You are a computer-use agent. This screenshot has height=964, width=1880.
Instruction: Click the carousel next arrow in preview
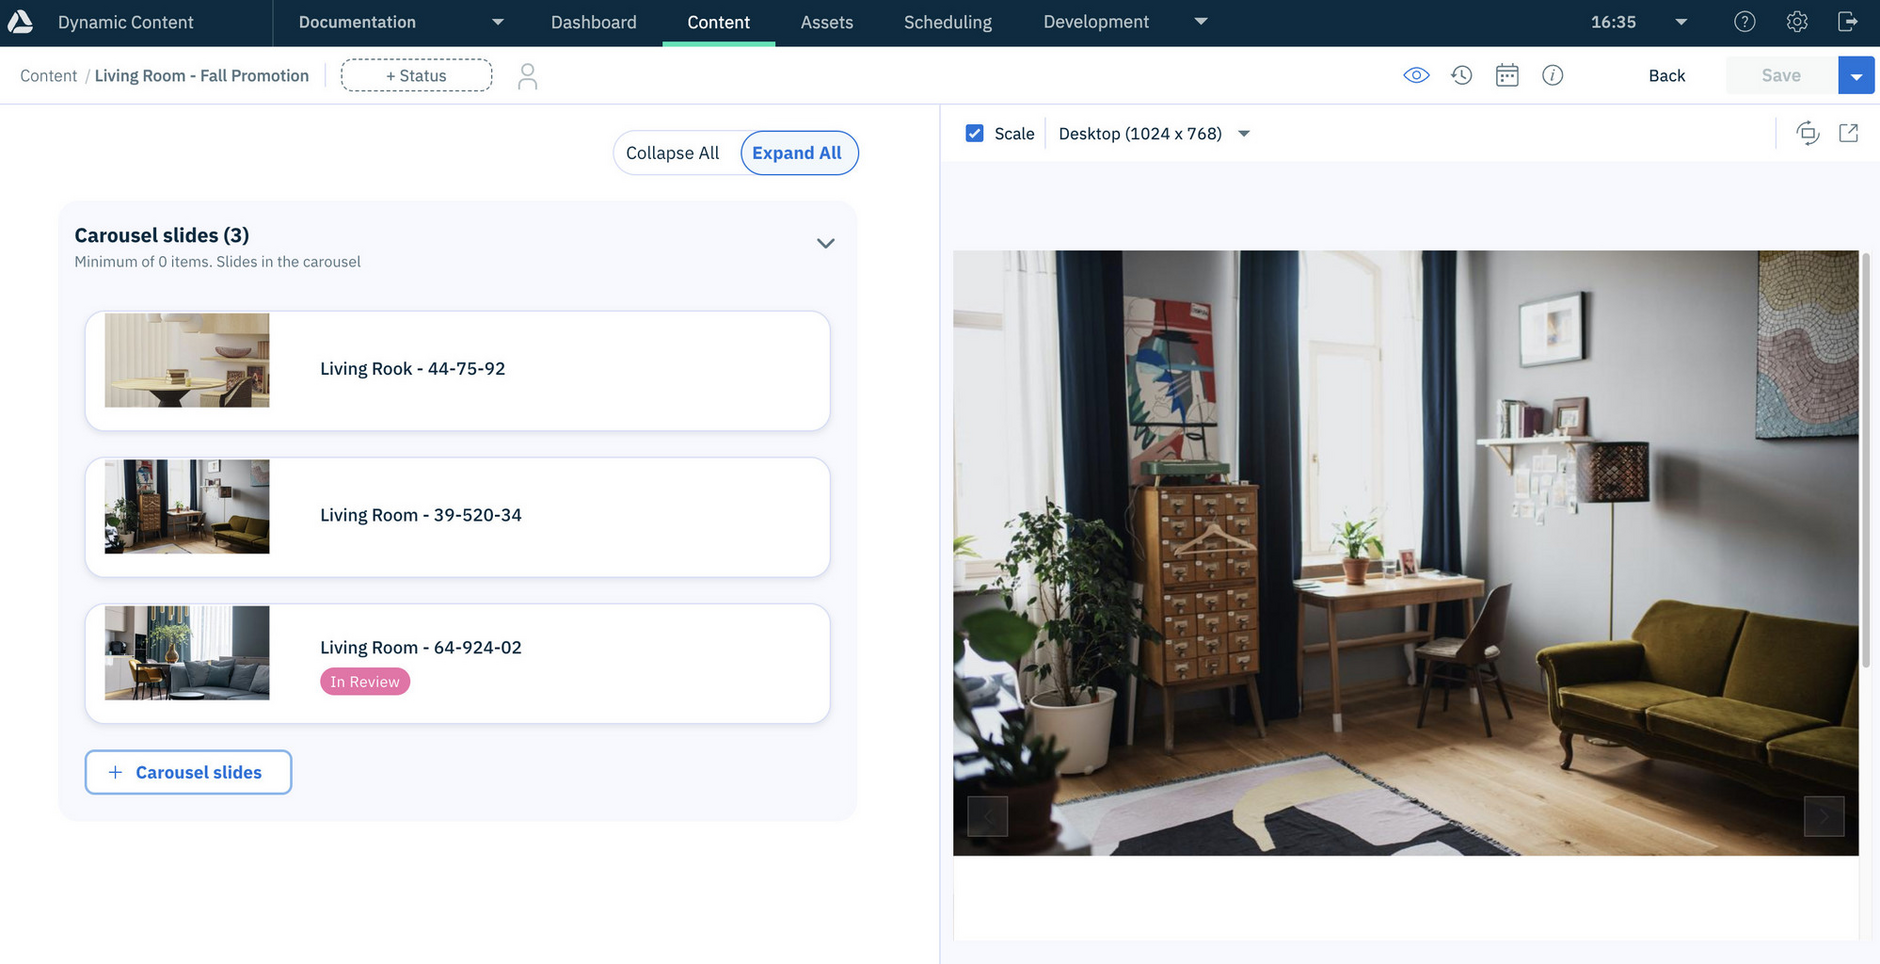pyautogui.click(x=1824, y=816)
